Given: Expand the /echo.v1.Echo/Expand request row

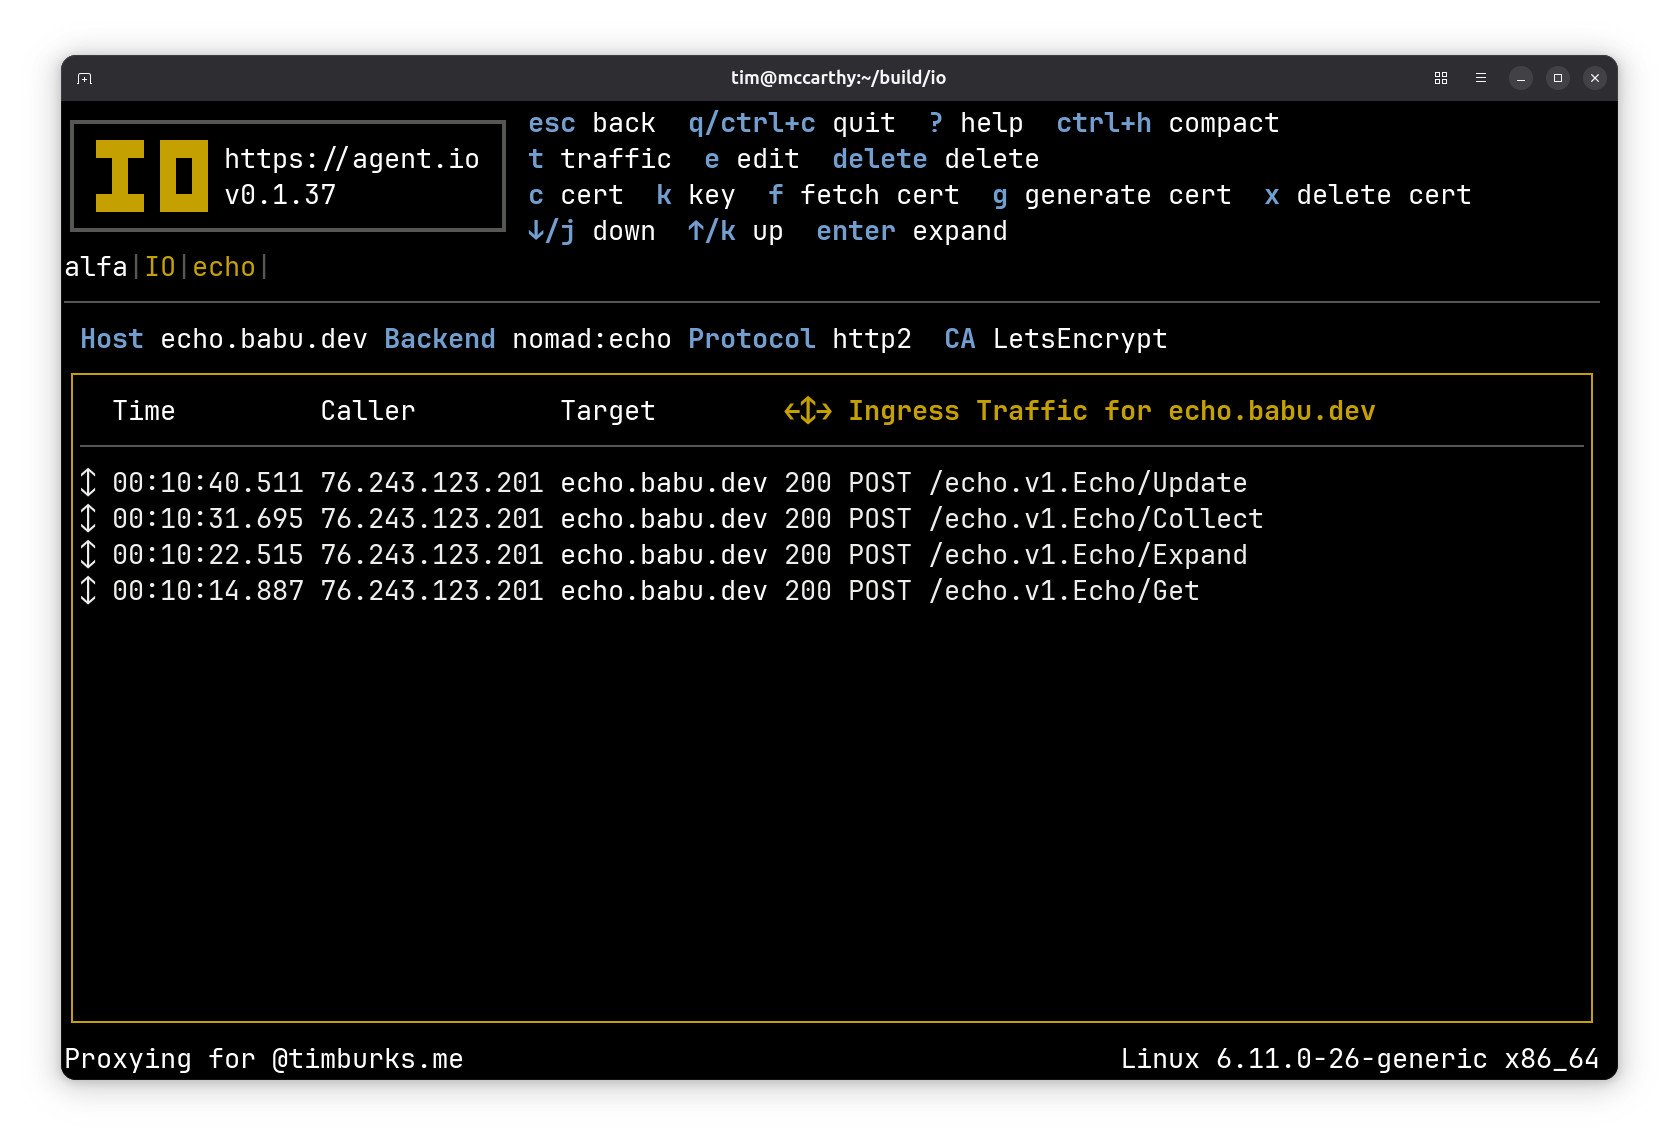Looking at the screenshot, I should [x=1087, y=555].
